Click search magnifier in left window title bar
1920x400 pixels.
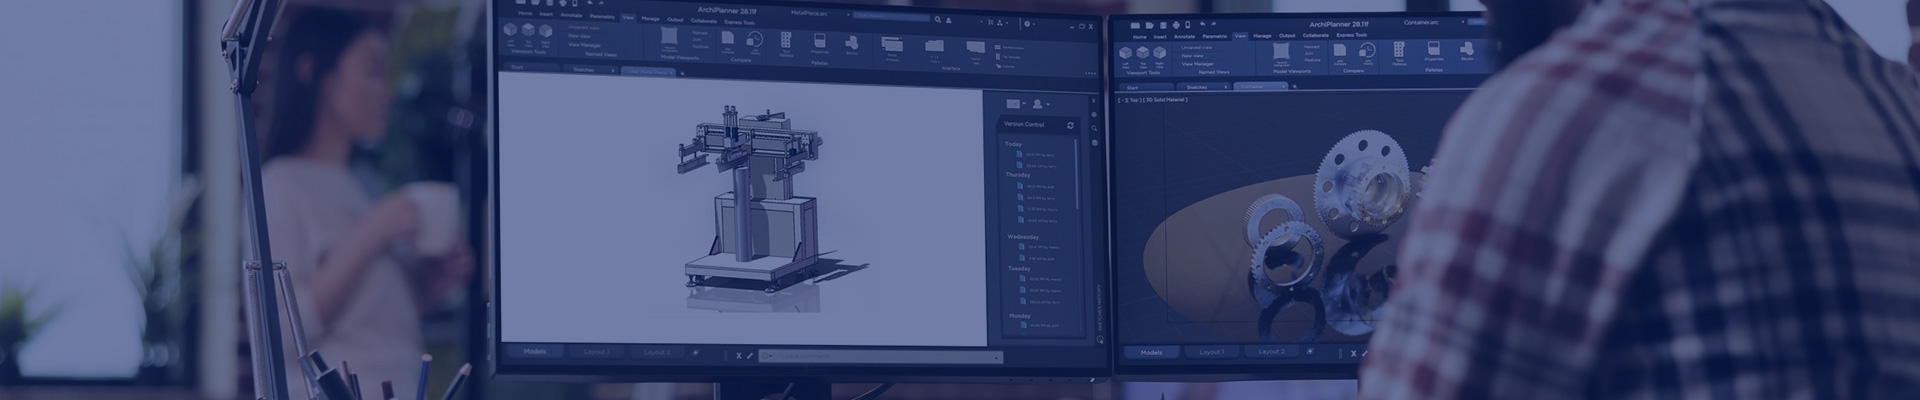[x=938, y=19]
